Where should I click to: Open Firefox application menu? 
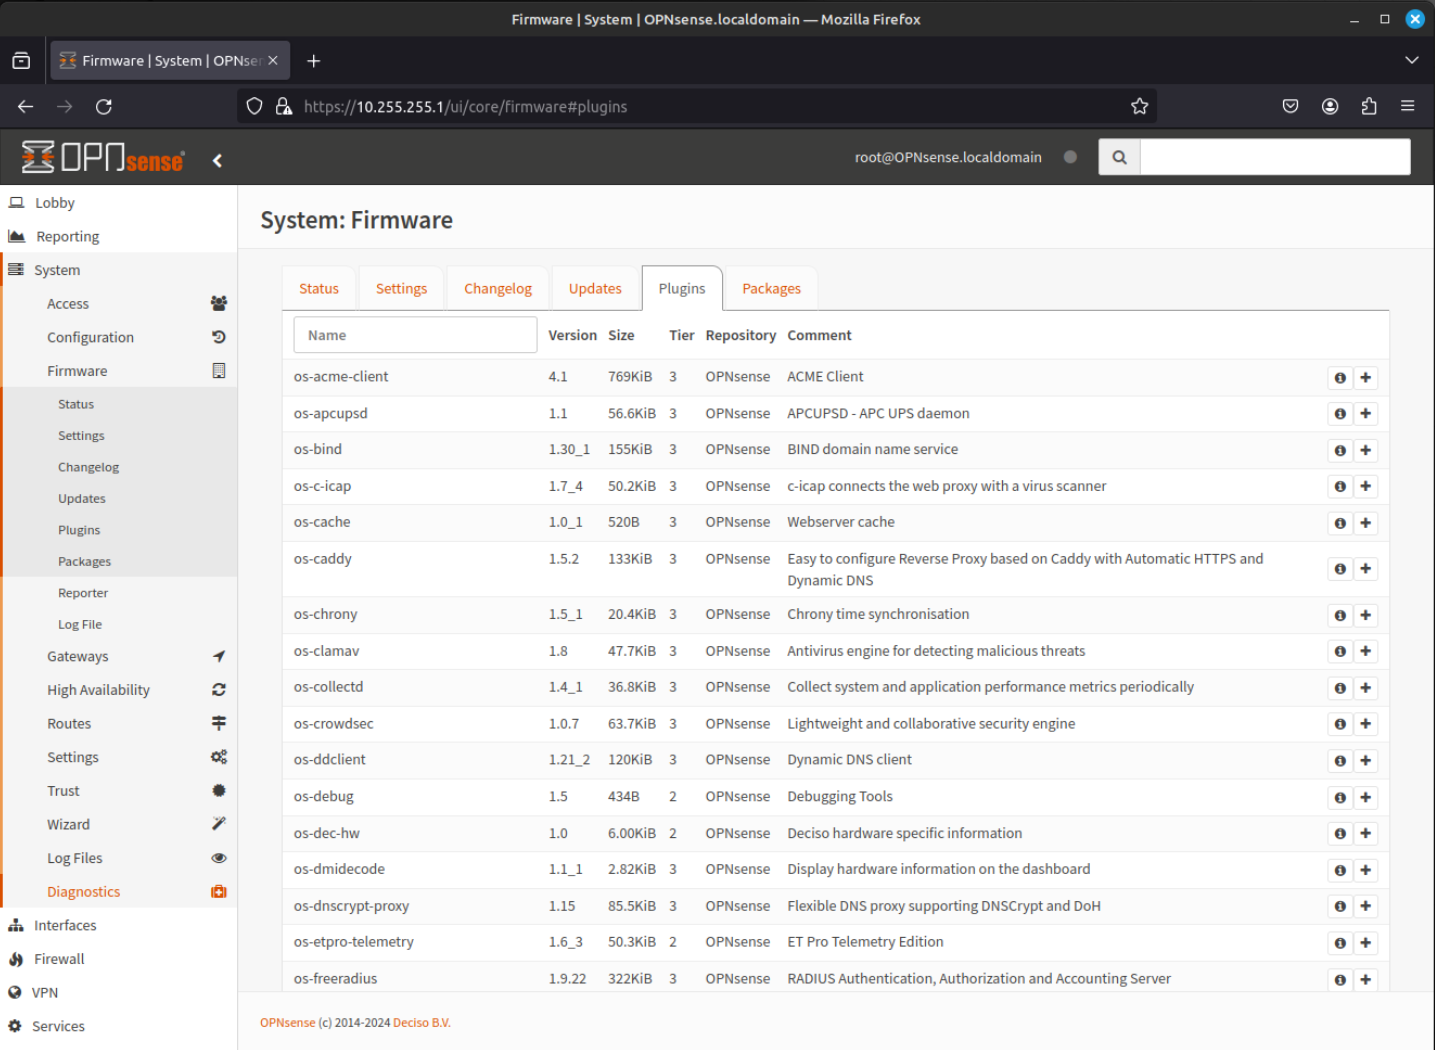[1407, 106]
